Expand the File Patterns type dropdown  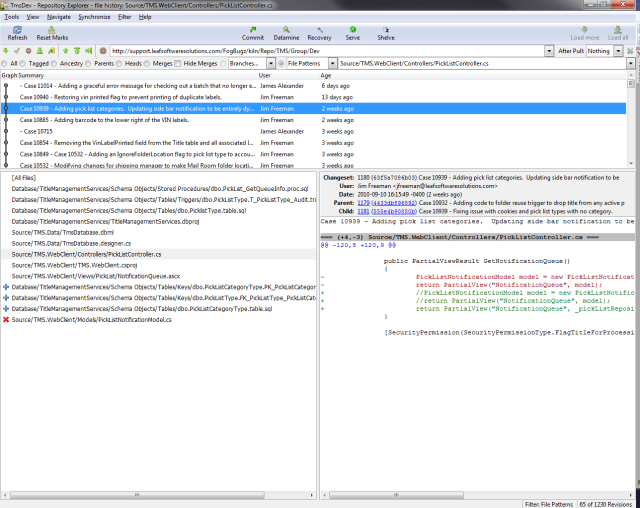pyautogui.click(x=333, y=64)
